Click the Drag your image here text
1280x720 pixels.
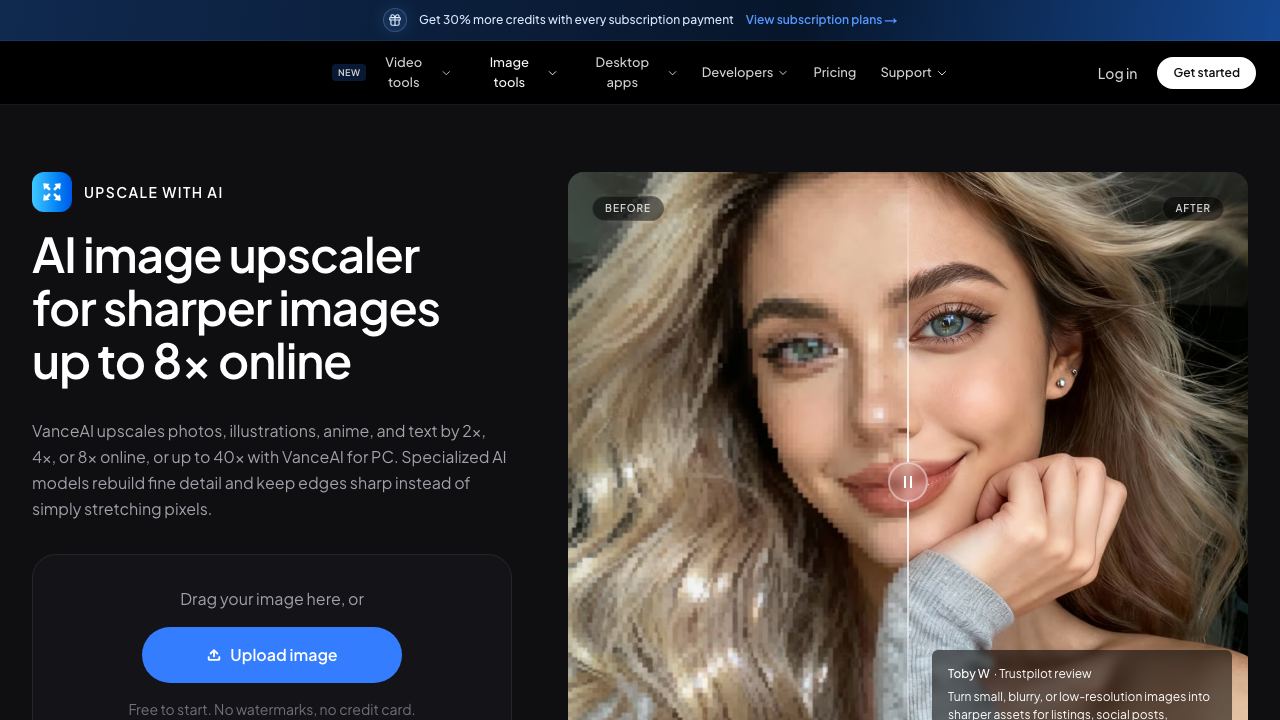pyautogui.click(x=272, y=599)
